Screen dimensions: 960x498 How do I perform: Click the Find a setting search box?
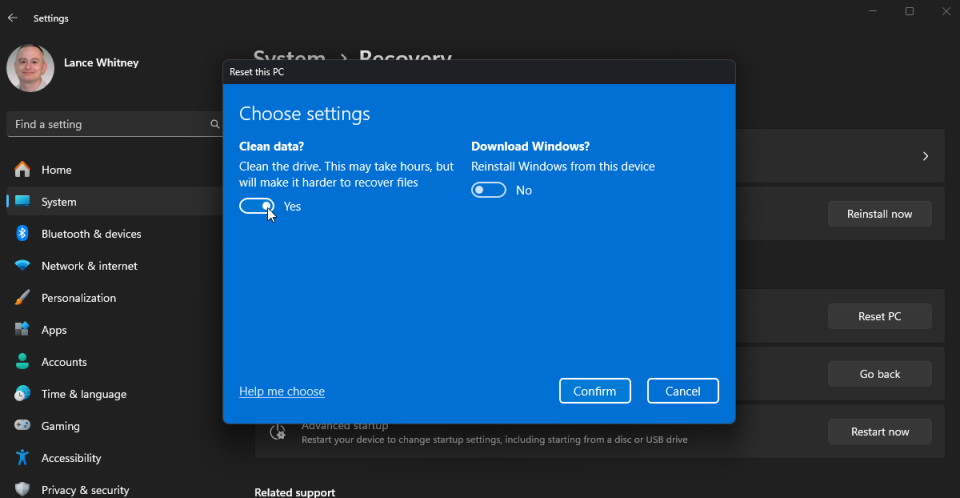[114, 124]
